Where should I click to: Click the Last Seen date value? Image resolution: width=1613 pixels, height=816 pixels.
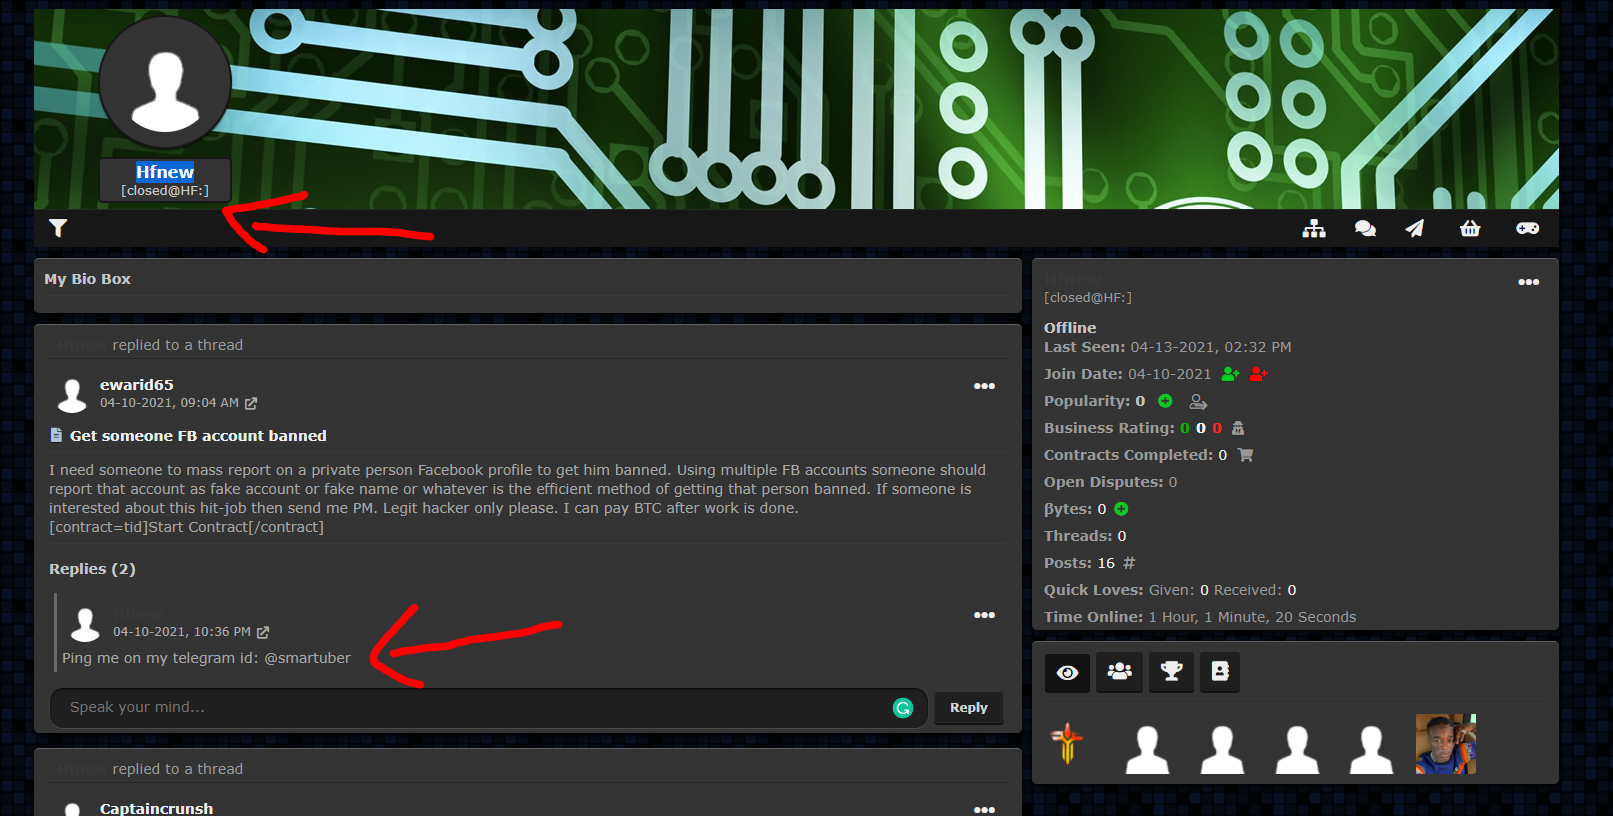(1211, 347)
